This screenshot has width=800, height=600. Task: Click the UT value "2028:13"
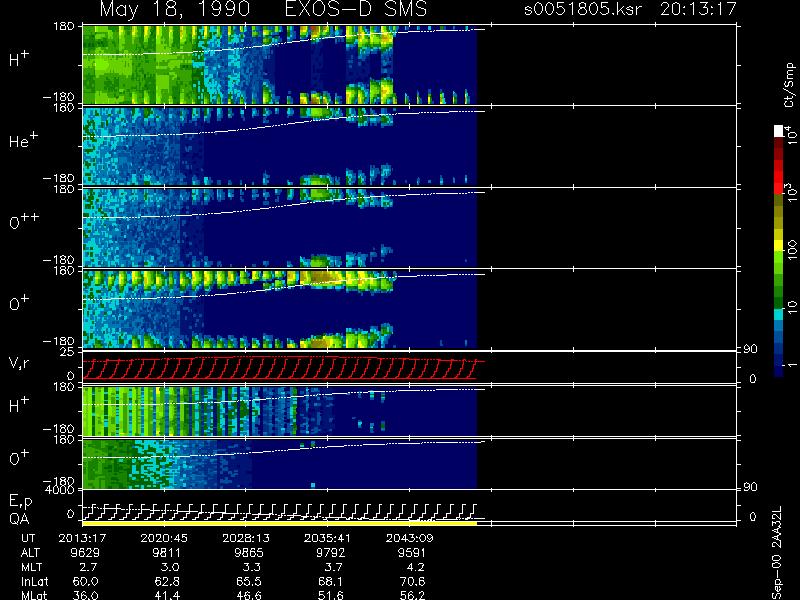pos(246,538)
